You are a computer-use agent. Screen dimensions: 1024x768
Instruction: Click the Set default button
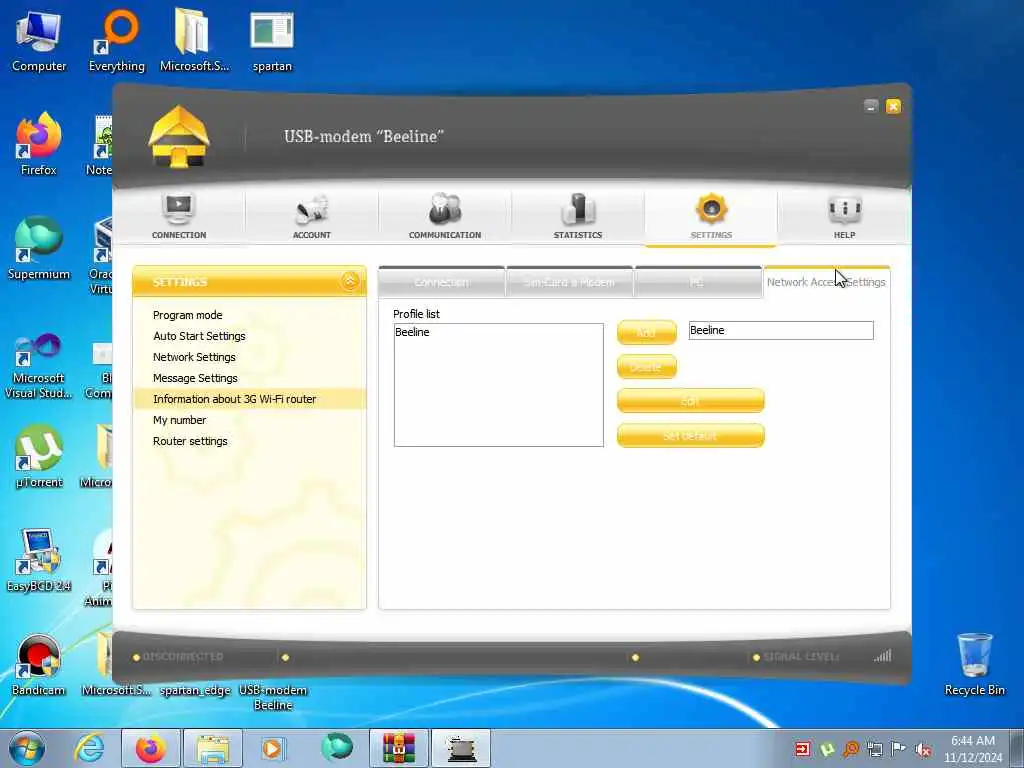coord(690,436)
